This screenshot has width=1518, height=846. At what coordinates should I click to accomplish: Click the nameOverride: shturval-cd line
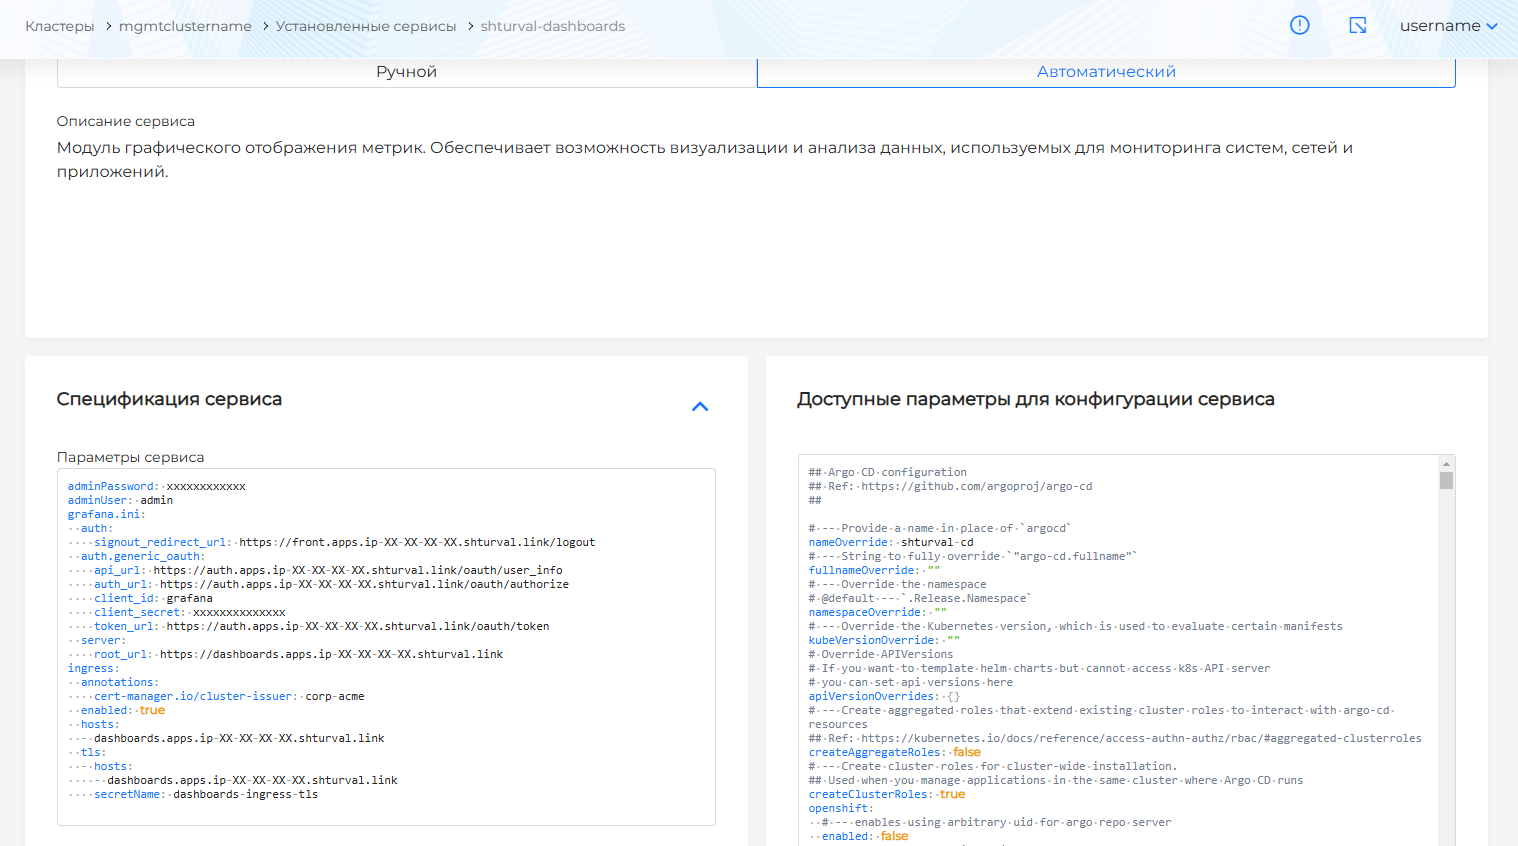point(891,542)
